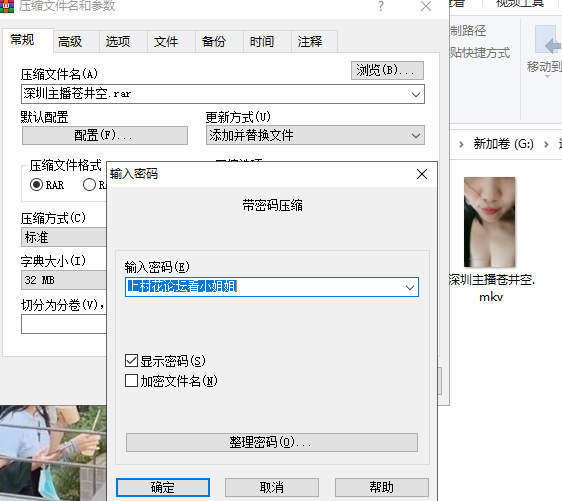The width and height of the screenshot is (562, 501).
Task: Enable encrypt file names checkbox
Action: click(132, 381)
